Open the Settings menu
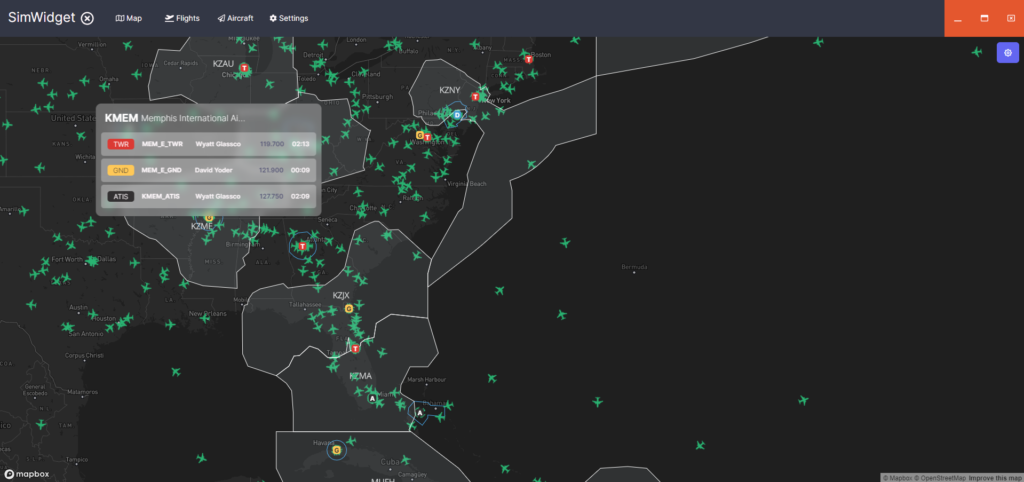Screen dimensions: 1024x482 point(289,18)
